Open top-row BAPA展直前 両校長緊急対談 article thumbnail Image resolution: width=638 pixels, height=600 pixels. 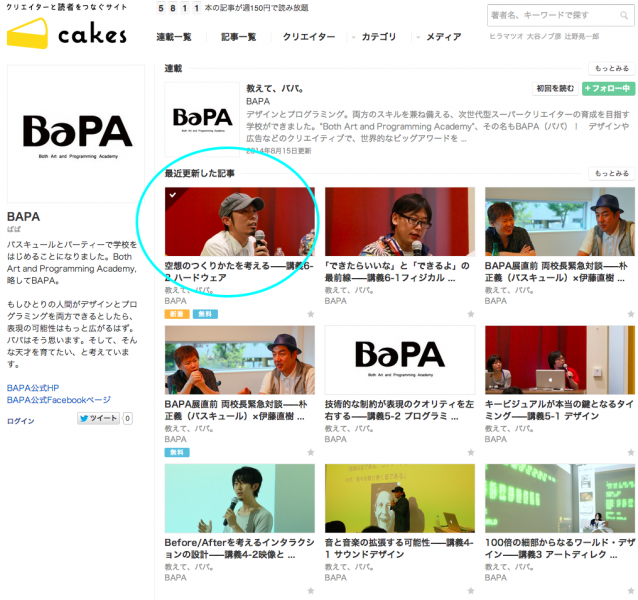coord(560,222)
